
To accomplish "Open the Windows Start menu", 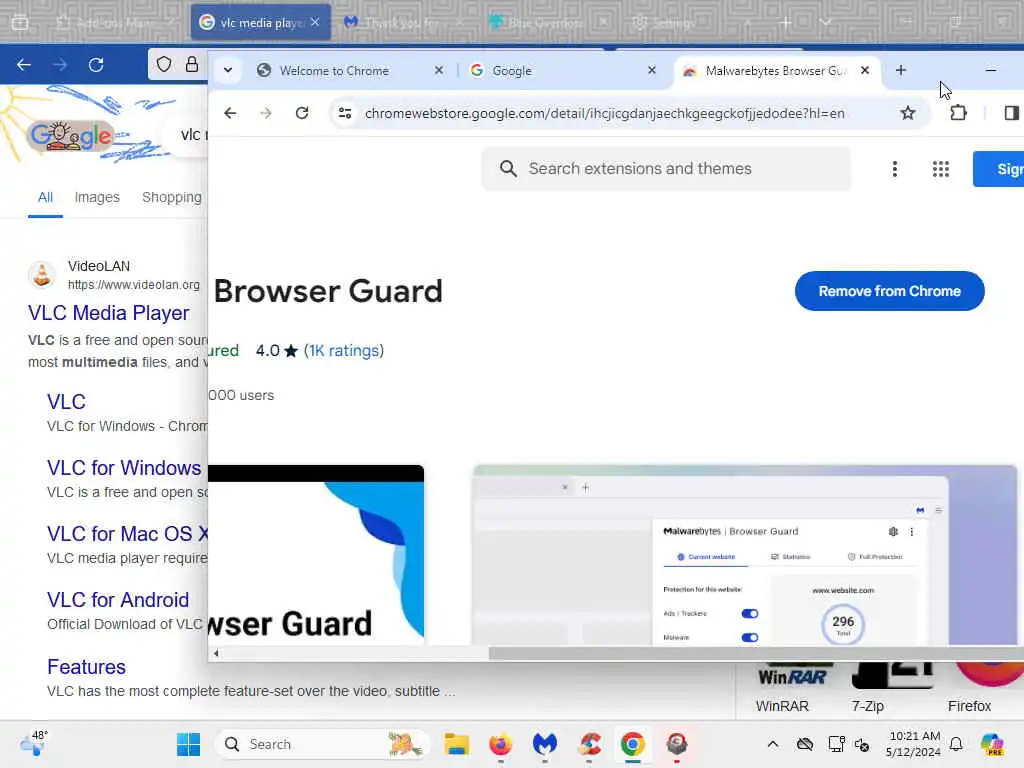I will point(189,744).
